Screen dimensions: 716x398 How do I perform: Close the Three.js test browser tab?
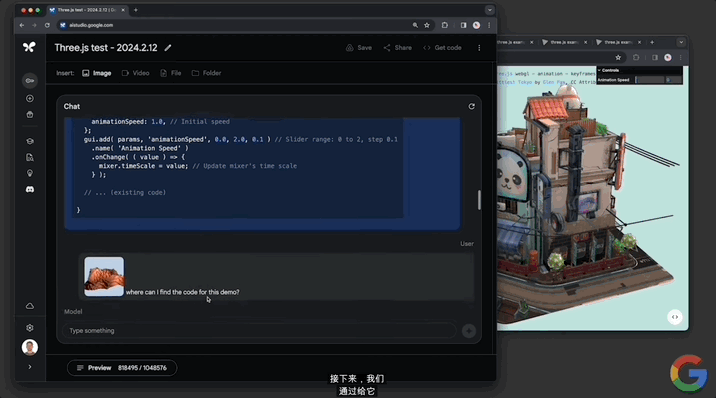[x=123, y=10]
